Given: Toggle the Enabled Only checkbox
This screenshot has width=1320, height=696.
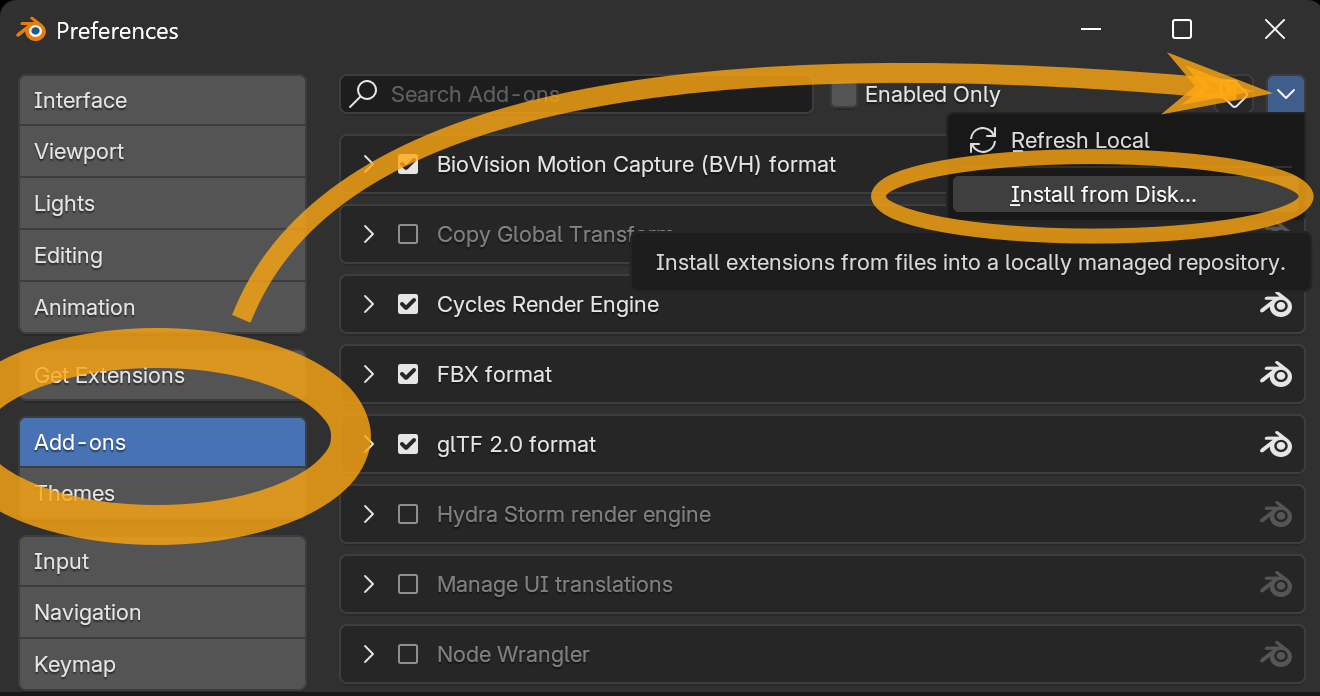Looking at the screenshot, I should coord(845,94).
